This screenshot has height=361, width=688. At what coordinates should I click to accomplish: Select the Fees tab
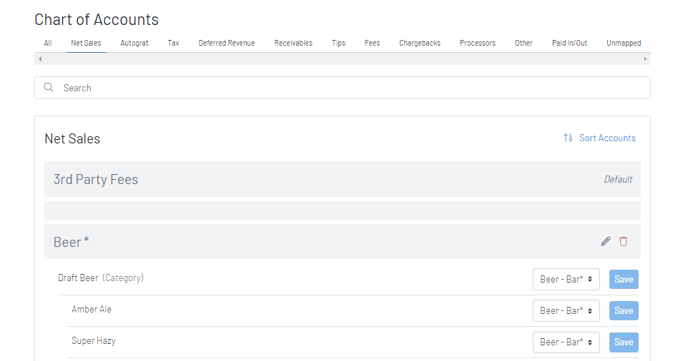pos(372,43)
